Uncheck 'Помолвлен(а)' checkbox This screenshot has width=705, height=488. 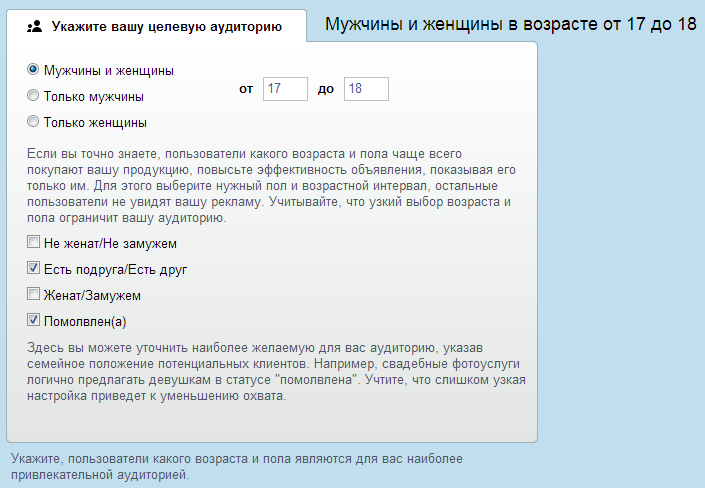click(33, 320)
